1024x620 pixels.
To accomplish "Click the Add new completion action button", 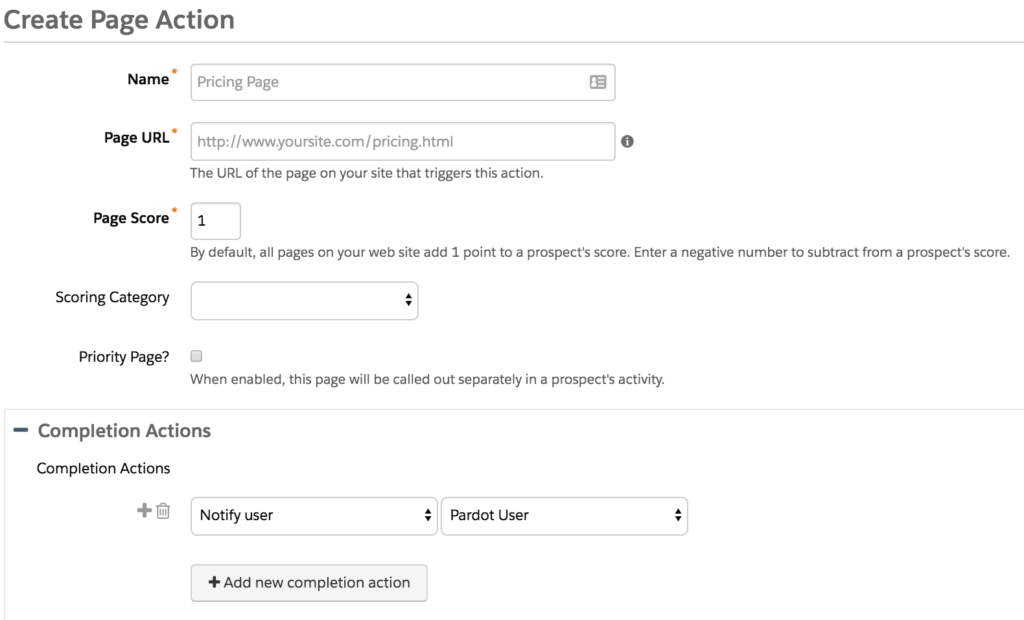I will tap(309, 582).
